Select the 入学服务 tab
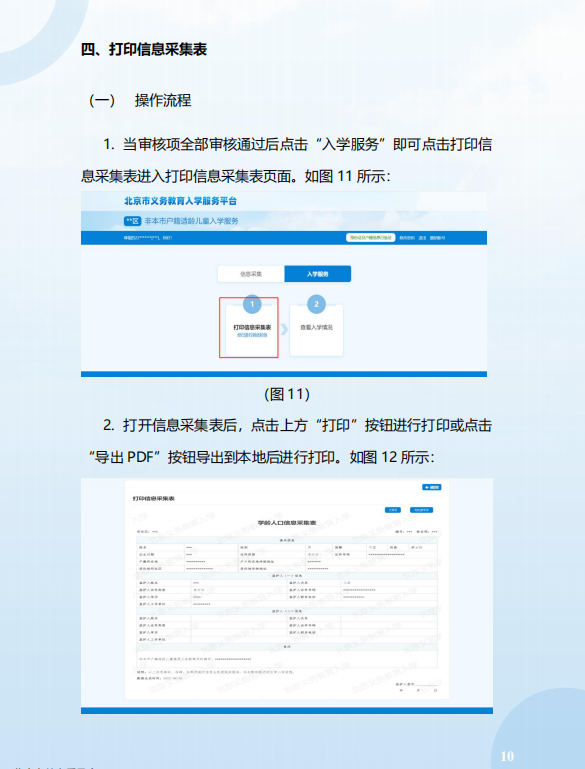585x769 pixels. coord(318,274)
